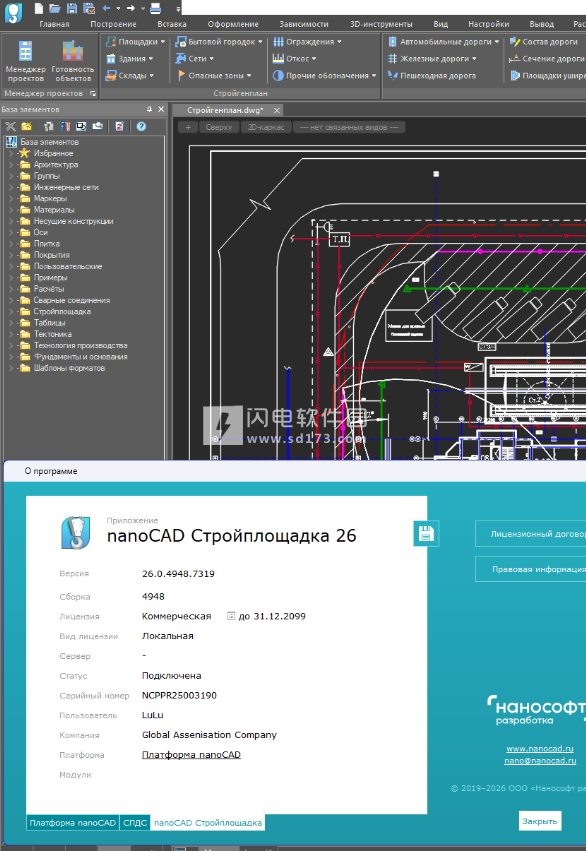The width and height of the screenshot is (586, 851).
Task: Click the plus button on viewport bar
Action: 188,128
